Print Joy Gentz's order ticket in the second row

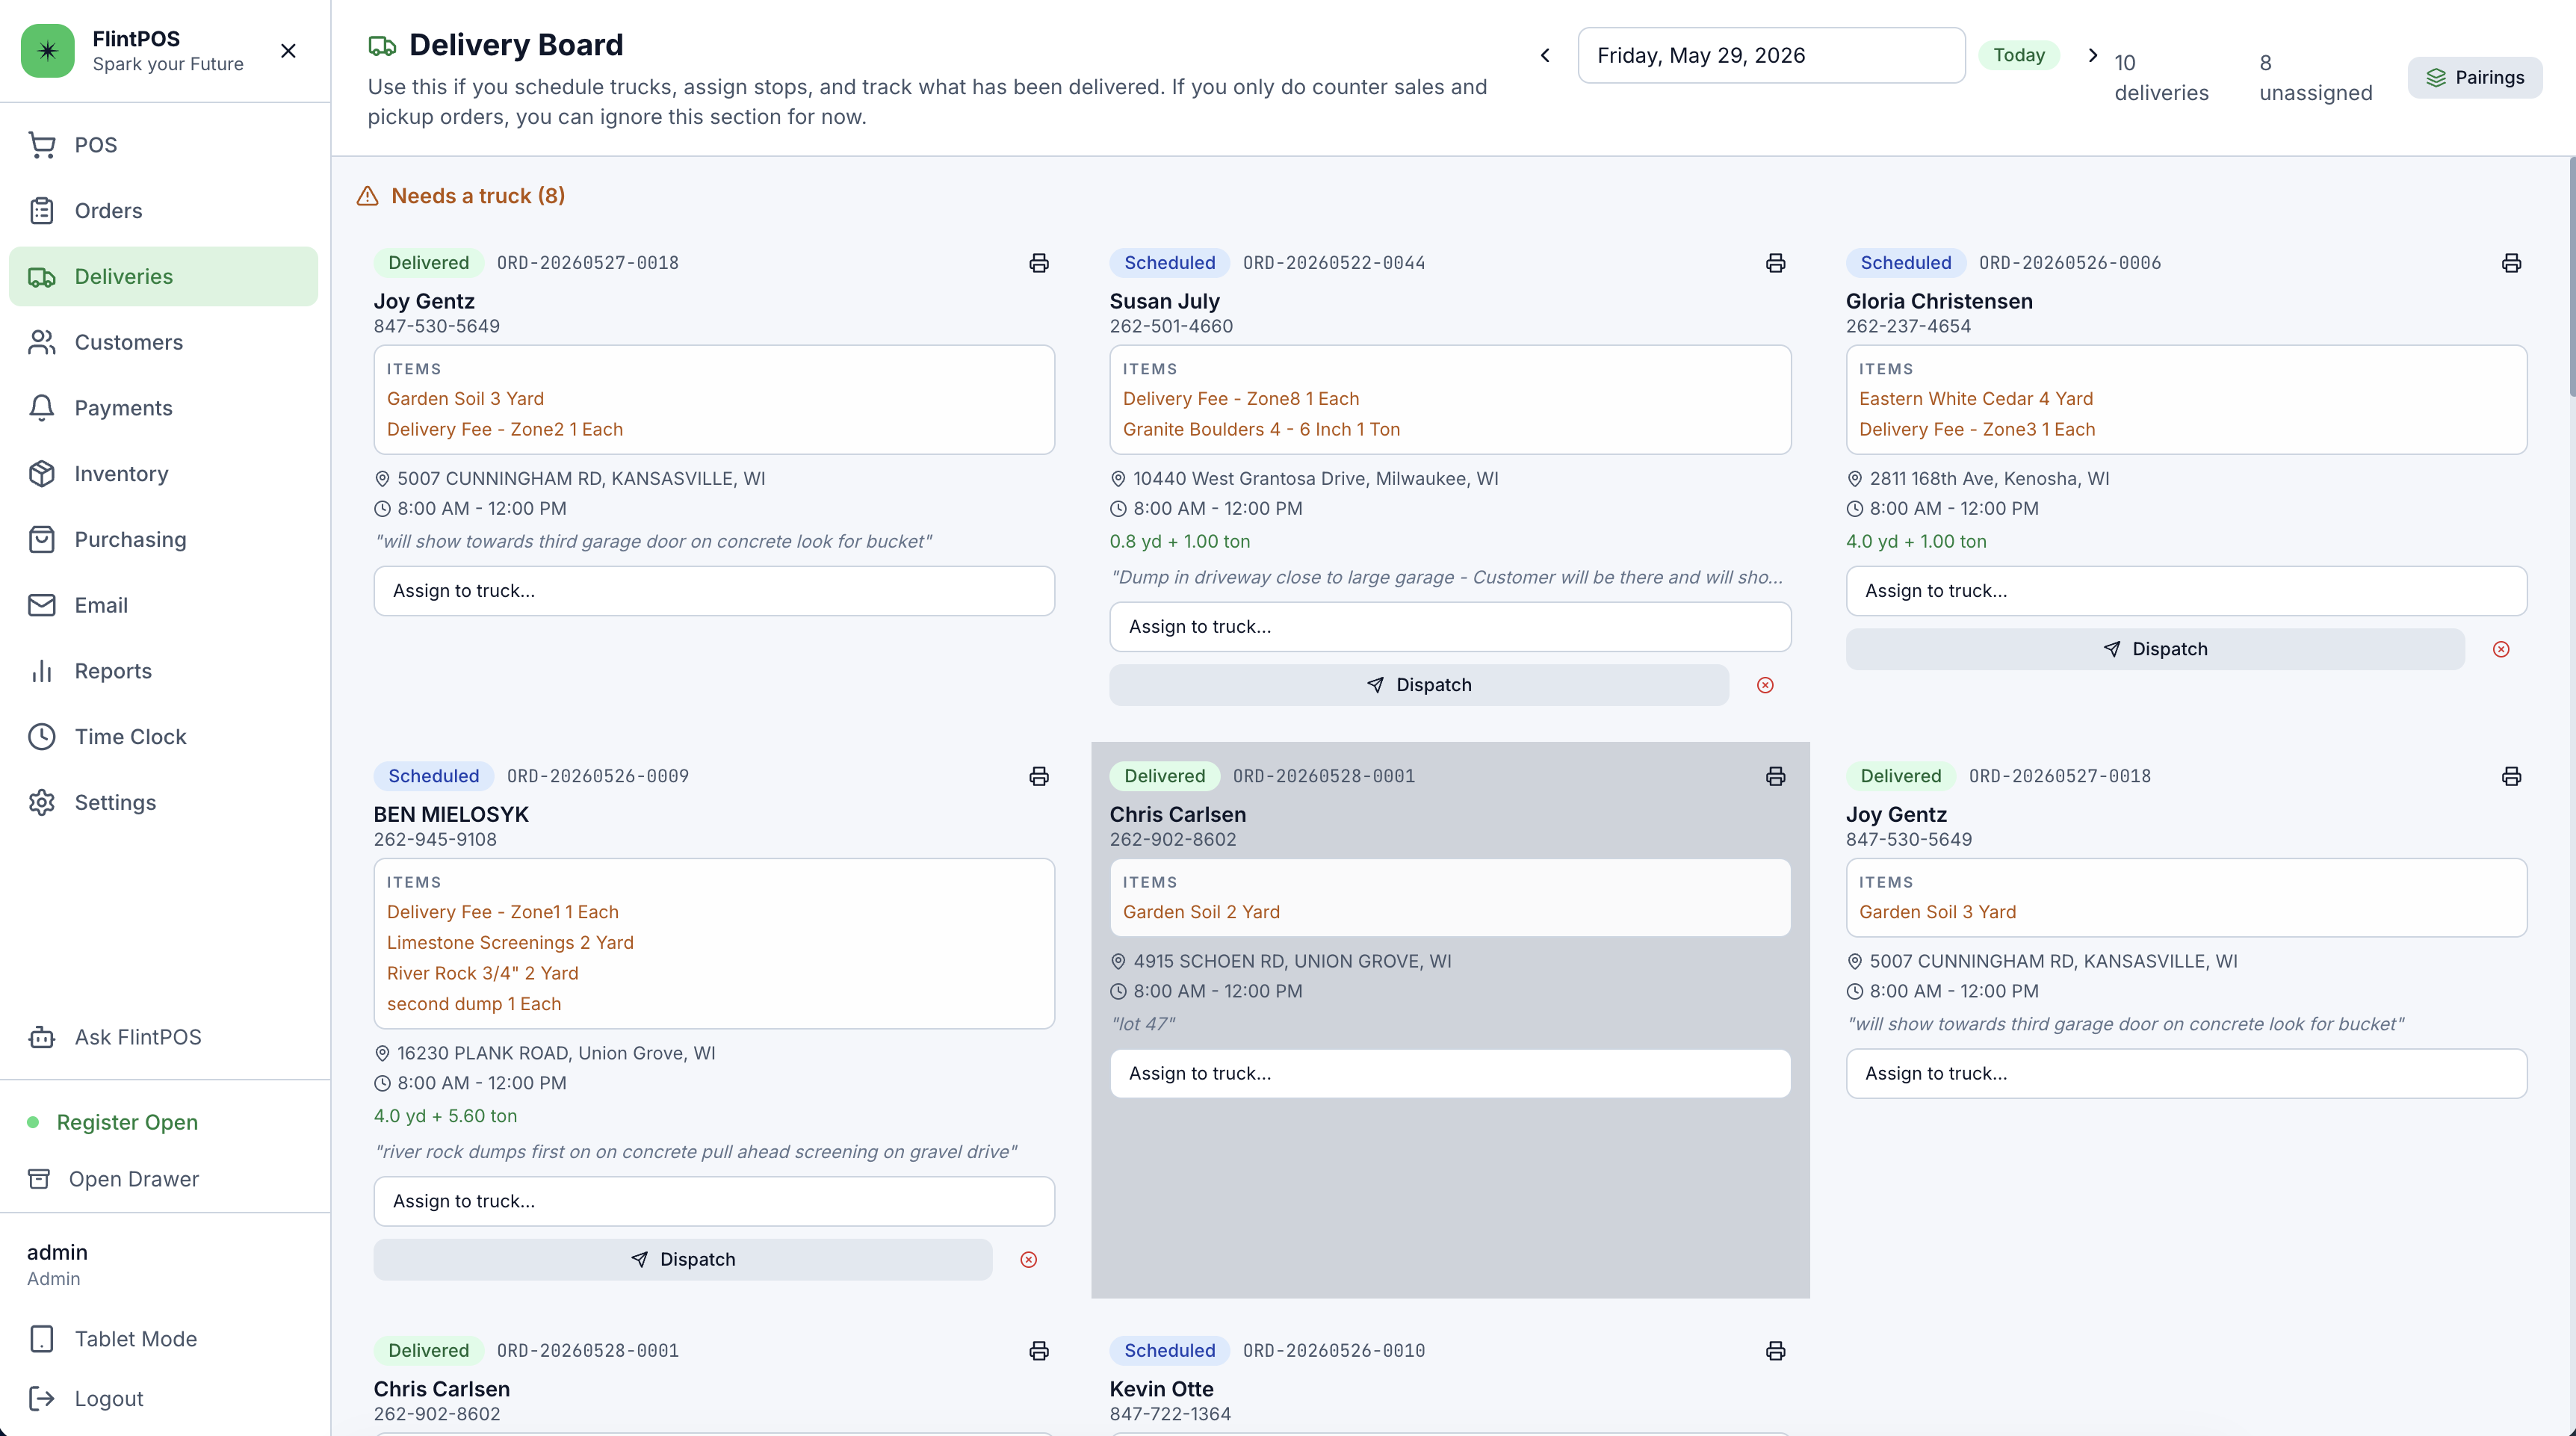pyautogui.click(x=2511, y=776)
